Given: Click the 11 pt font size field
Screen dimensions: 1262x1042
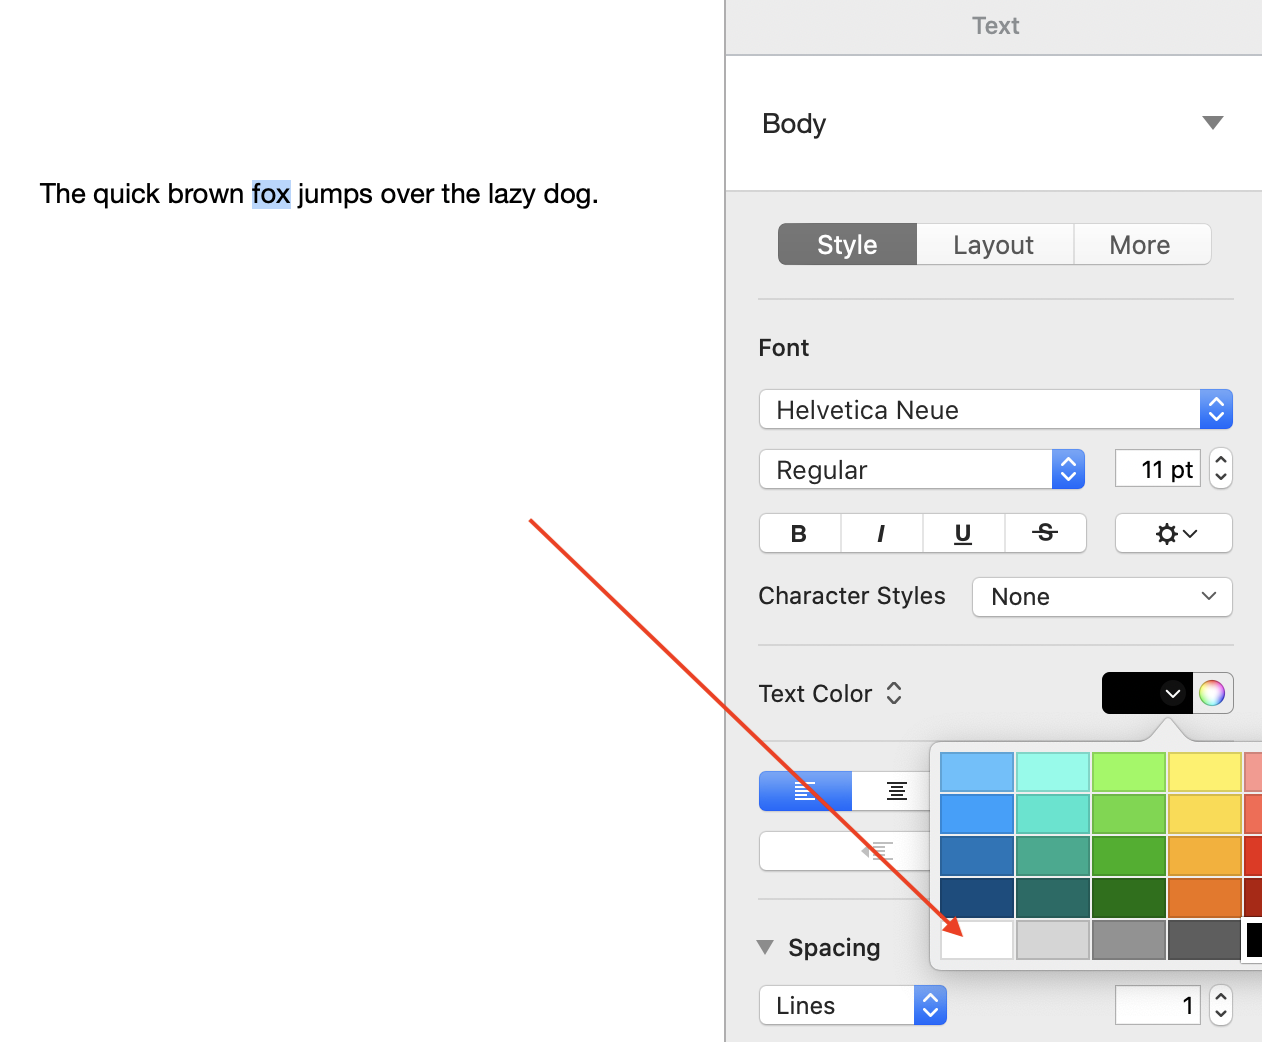Looking at the screenshot, I should [1157, 469].
